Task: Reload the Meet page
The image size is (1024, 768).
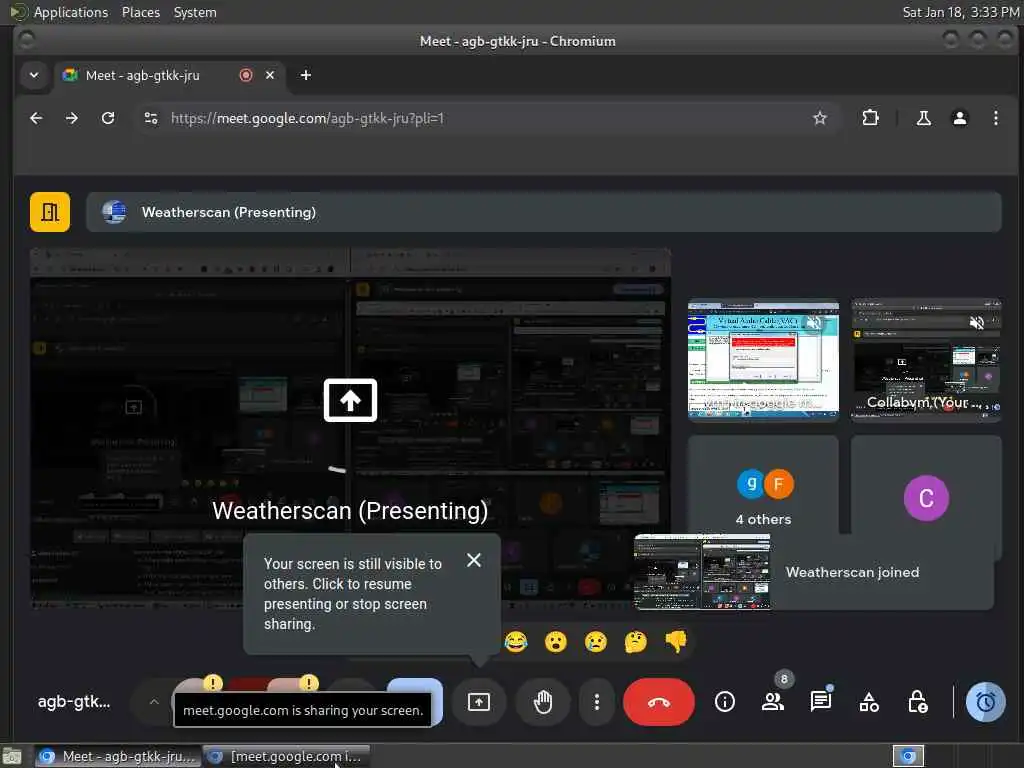Action: [x=108, y=118]
